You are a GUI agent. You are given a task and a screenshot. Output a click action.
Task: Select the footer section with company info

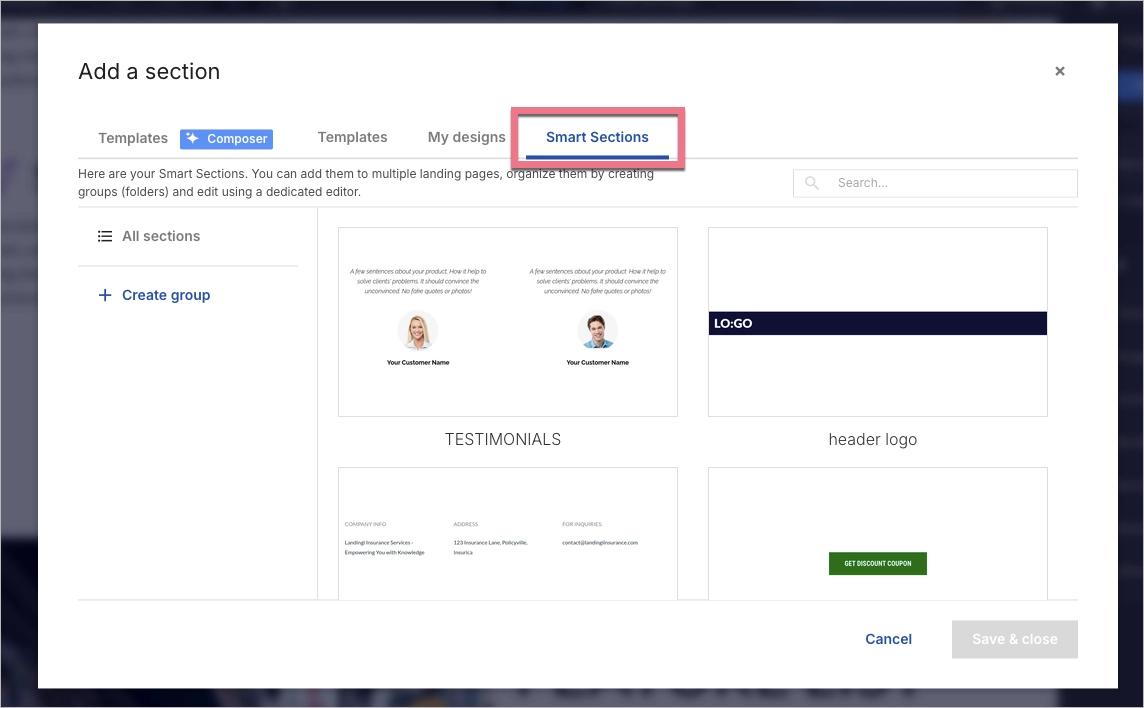(x=507, y=533)
